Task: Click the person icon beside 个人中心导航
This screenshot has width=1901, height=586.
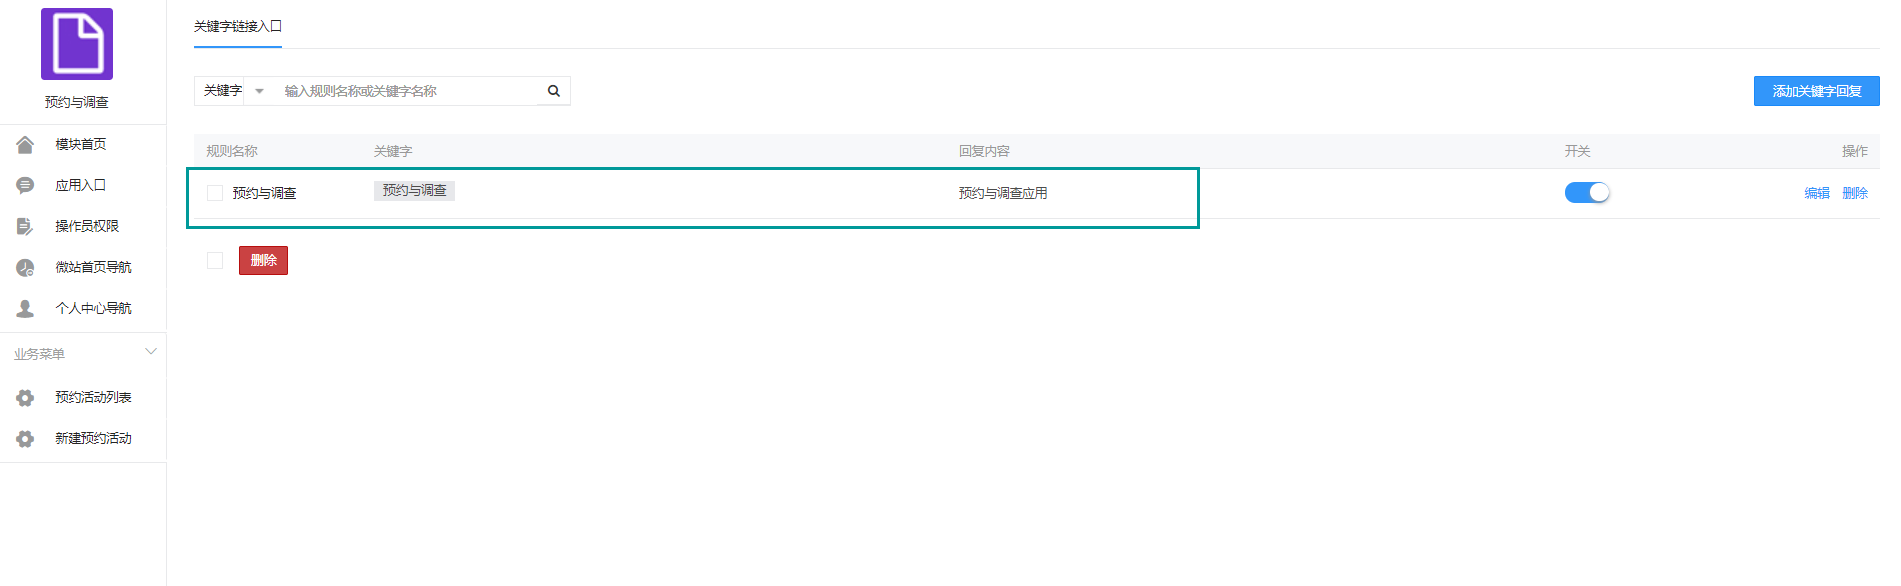Action: (25, 308)
